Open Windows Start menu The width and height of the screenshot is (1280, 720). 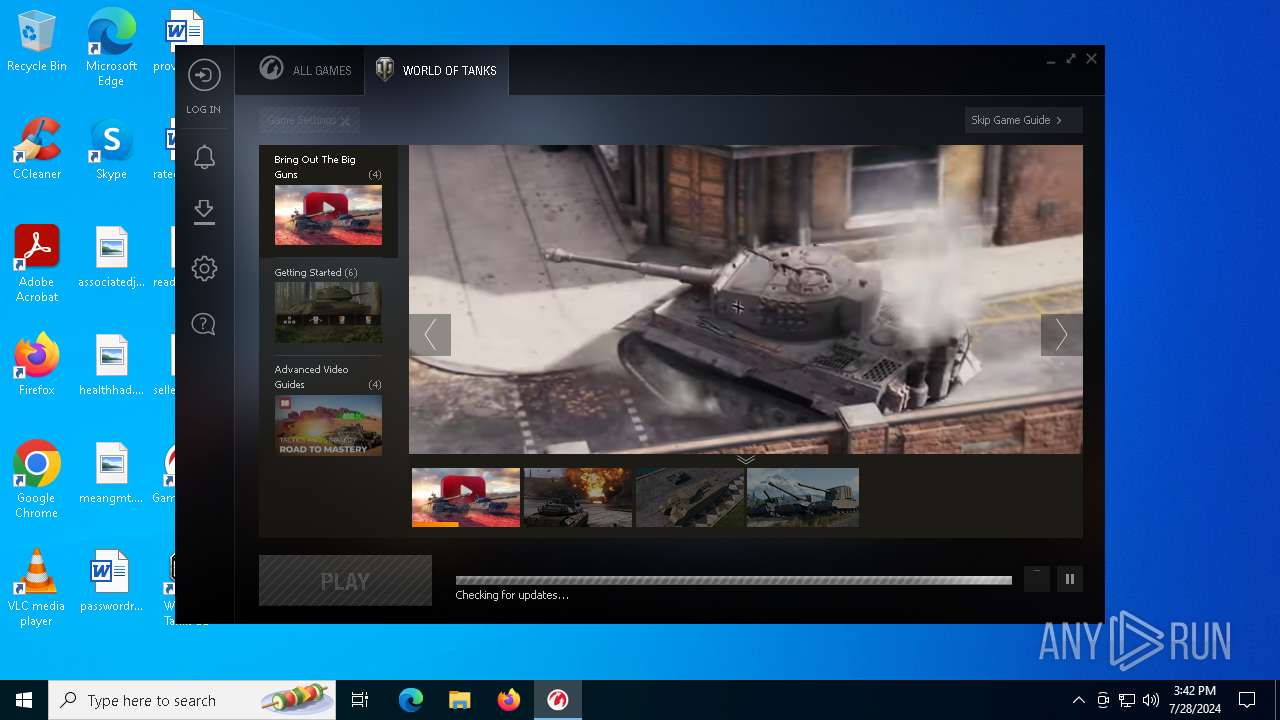[24, 700]
